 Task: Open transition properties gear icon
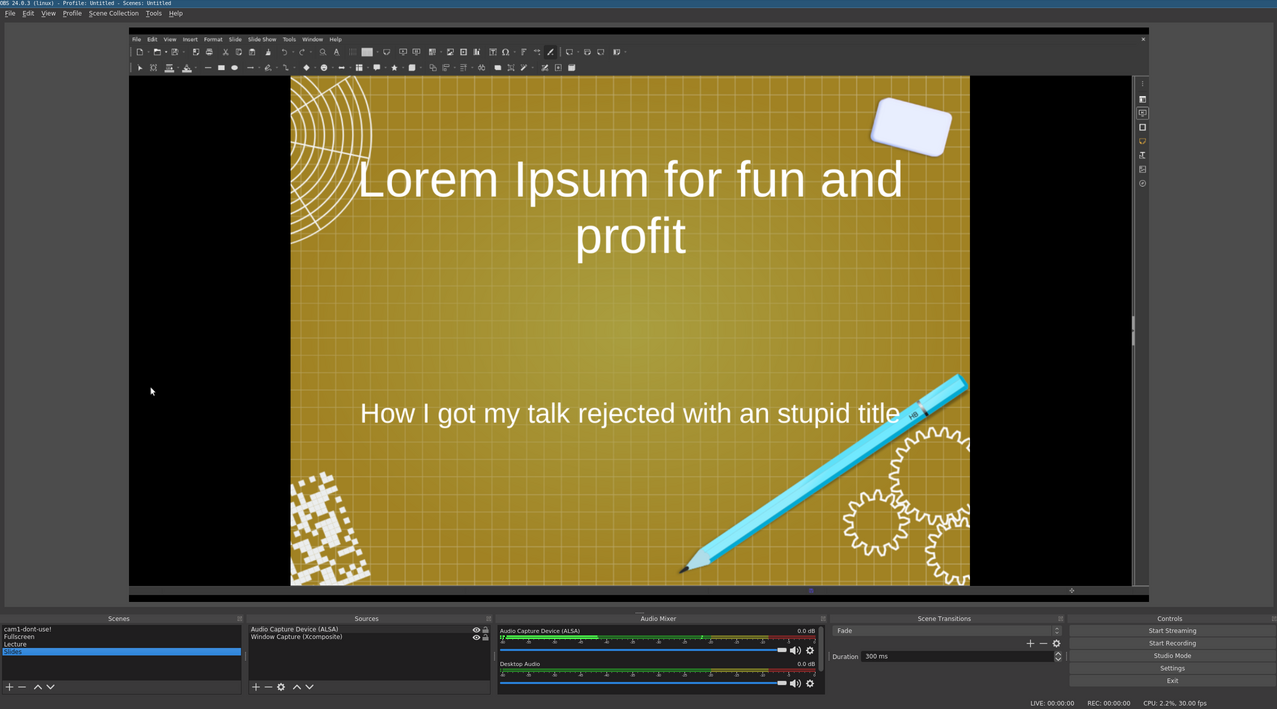[1056, 644]
